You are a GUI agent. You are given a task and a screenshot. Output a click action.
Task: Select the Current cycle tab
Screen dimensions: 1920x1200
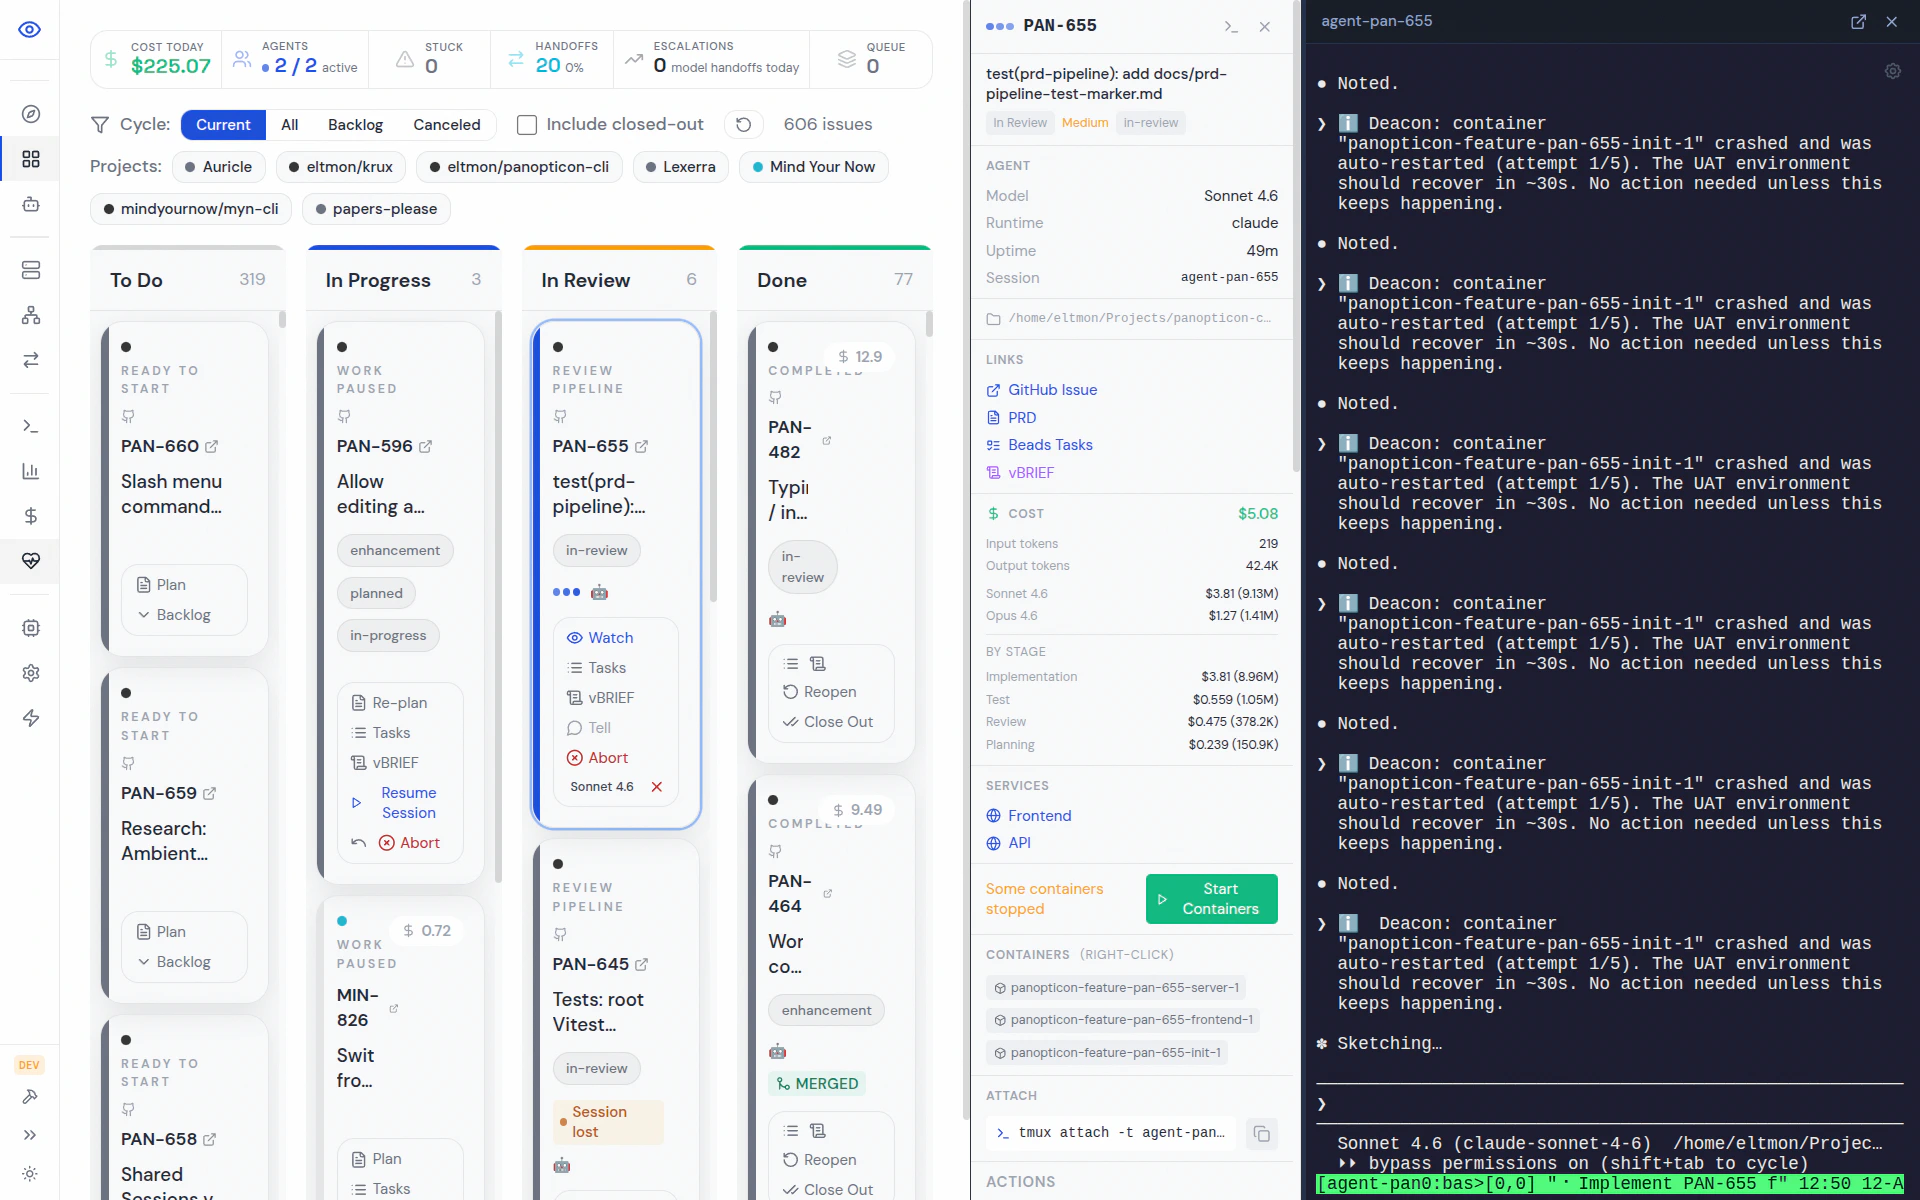coord(223,125)
